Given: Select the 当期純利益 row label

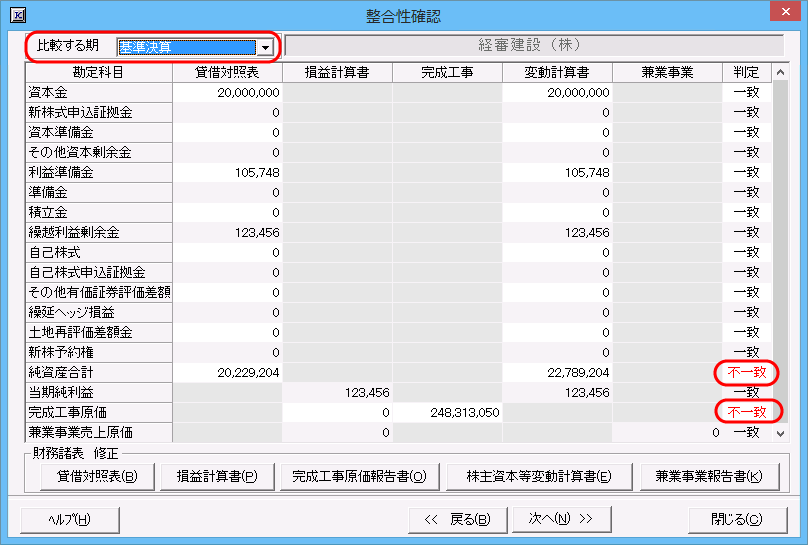Looking at the screenshot, I should pyautogui.click(x=98, y=393).
